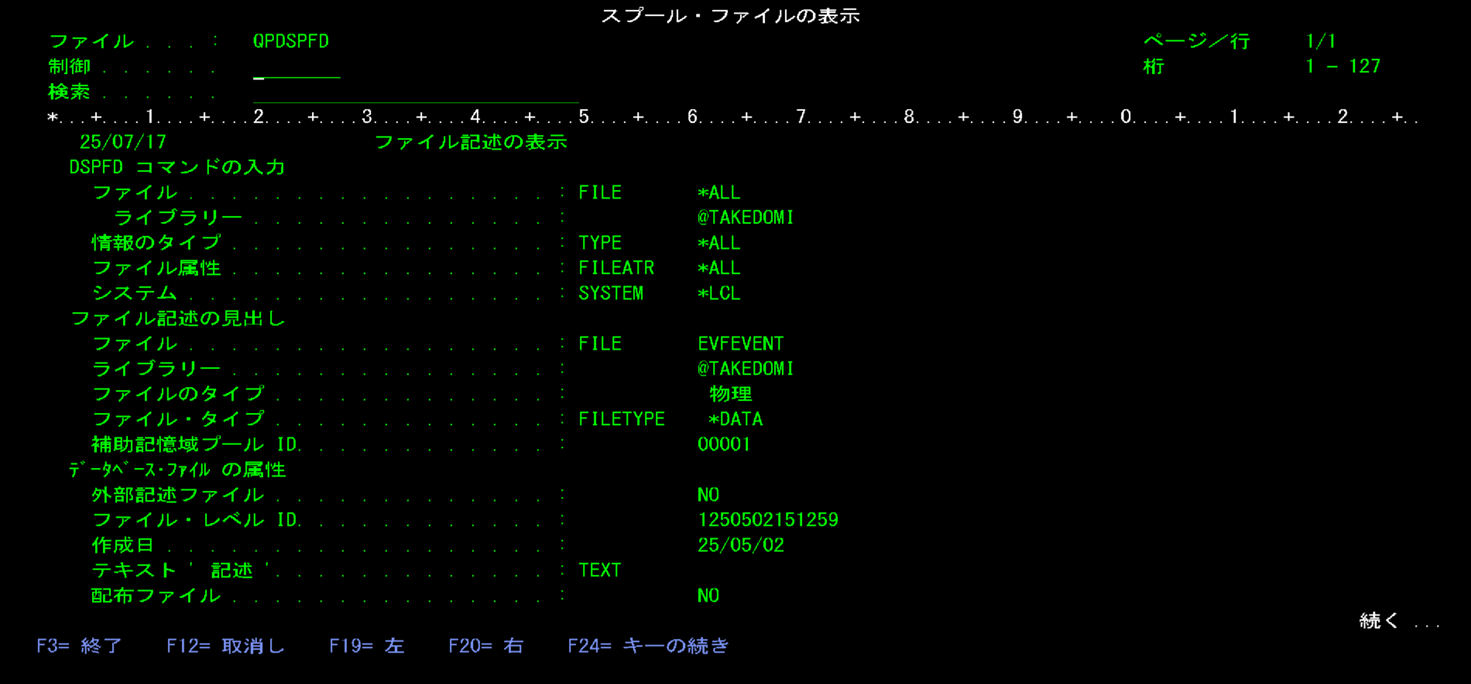The width and height of the screenshot is (1471, 684).
Task: Focus the 検索 search input field
Action: (416, 93)
